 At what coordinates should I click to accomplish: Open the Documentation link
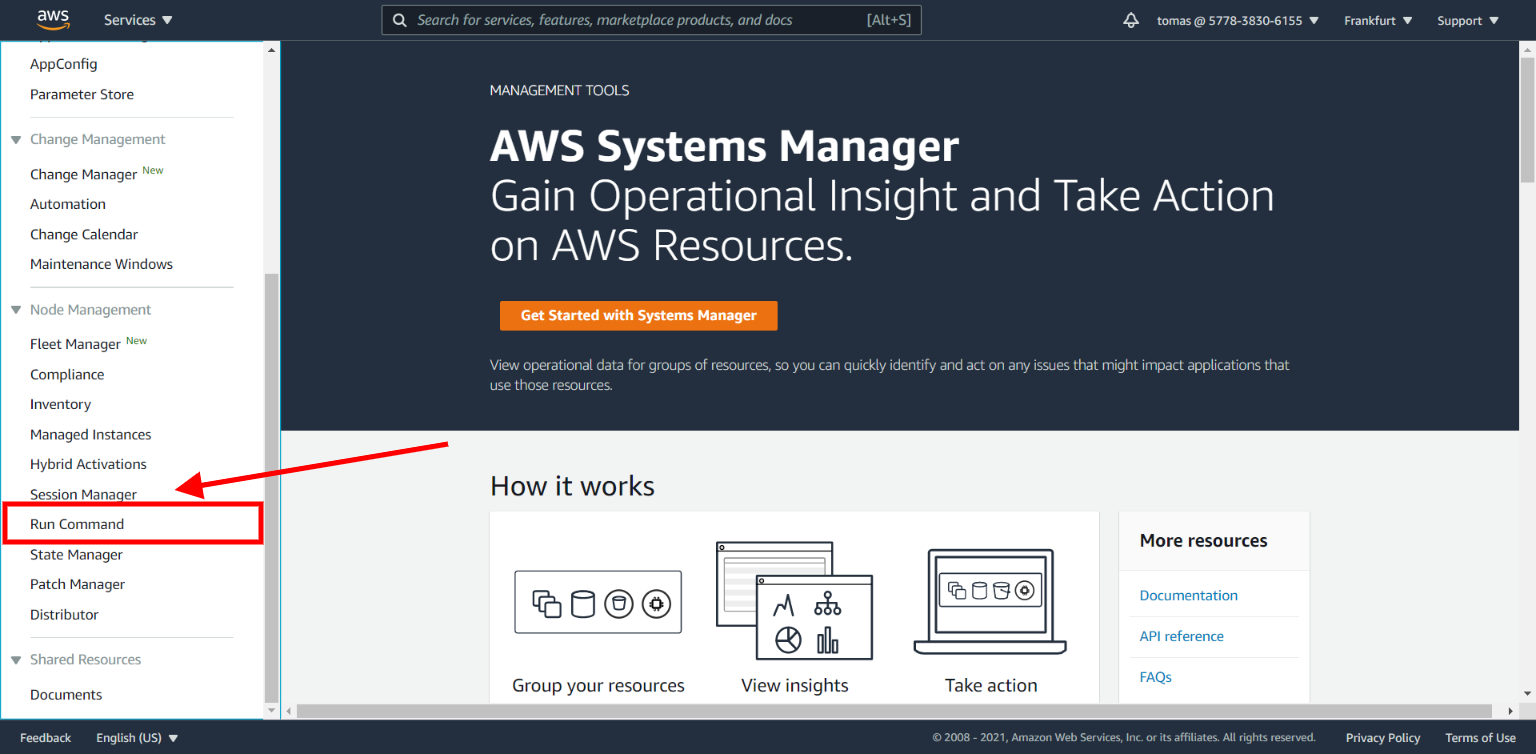point(1188,594)
